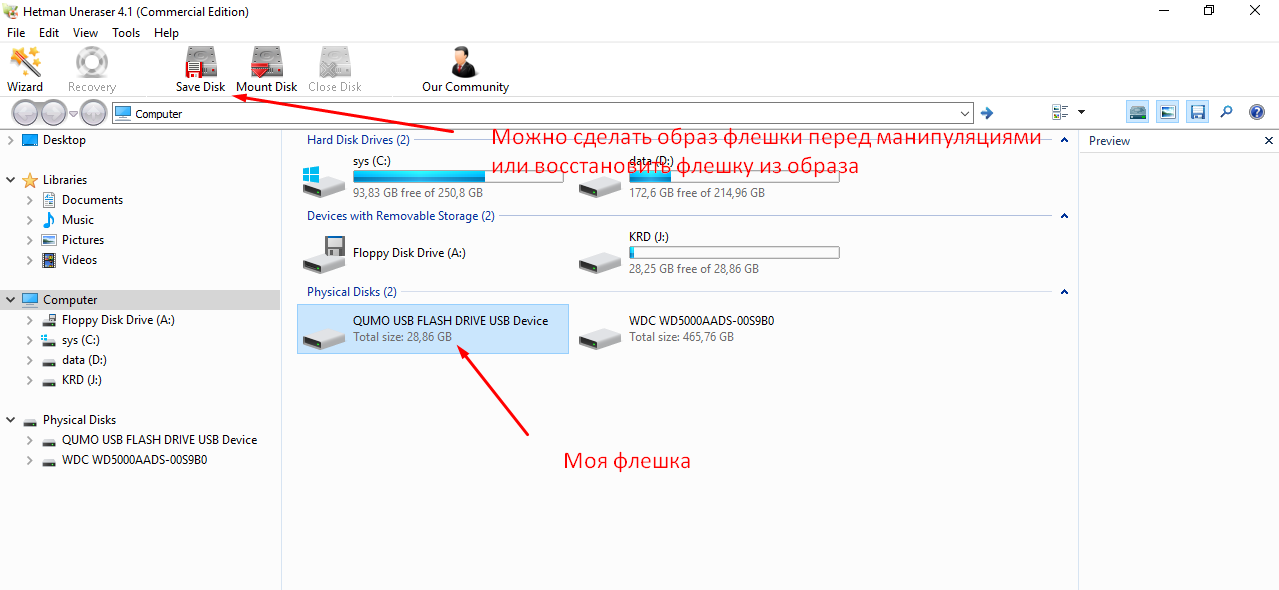
Task: Select Music in the tree
Action: 78,220
